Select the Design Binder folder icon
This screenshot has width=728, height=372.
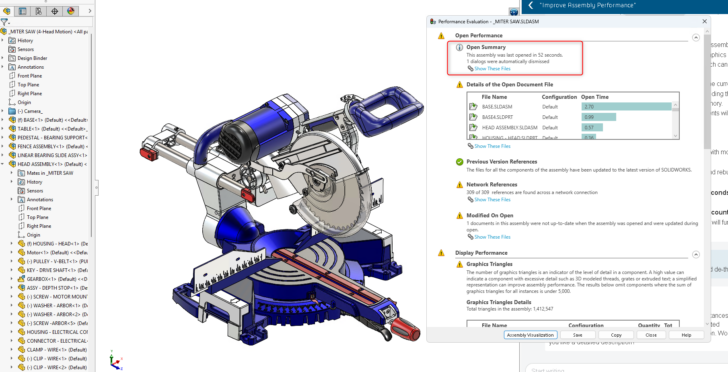tap(12, 58)
